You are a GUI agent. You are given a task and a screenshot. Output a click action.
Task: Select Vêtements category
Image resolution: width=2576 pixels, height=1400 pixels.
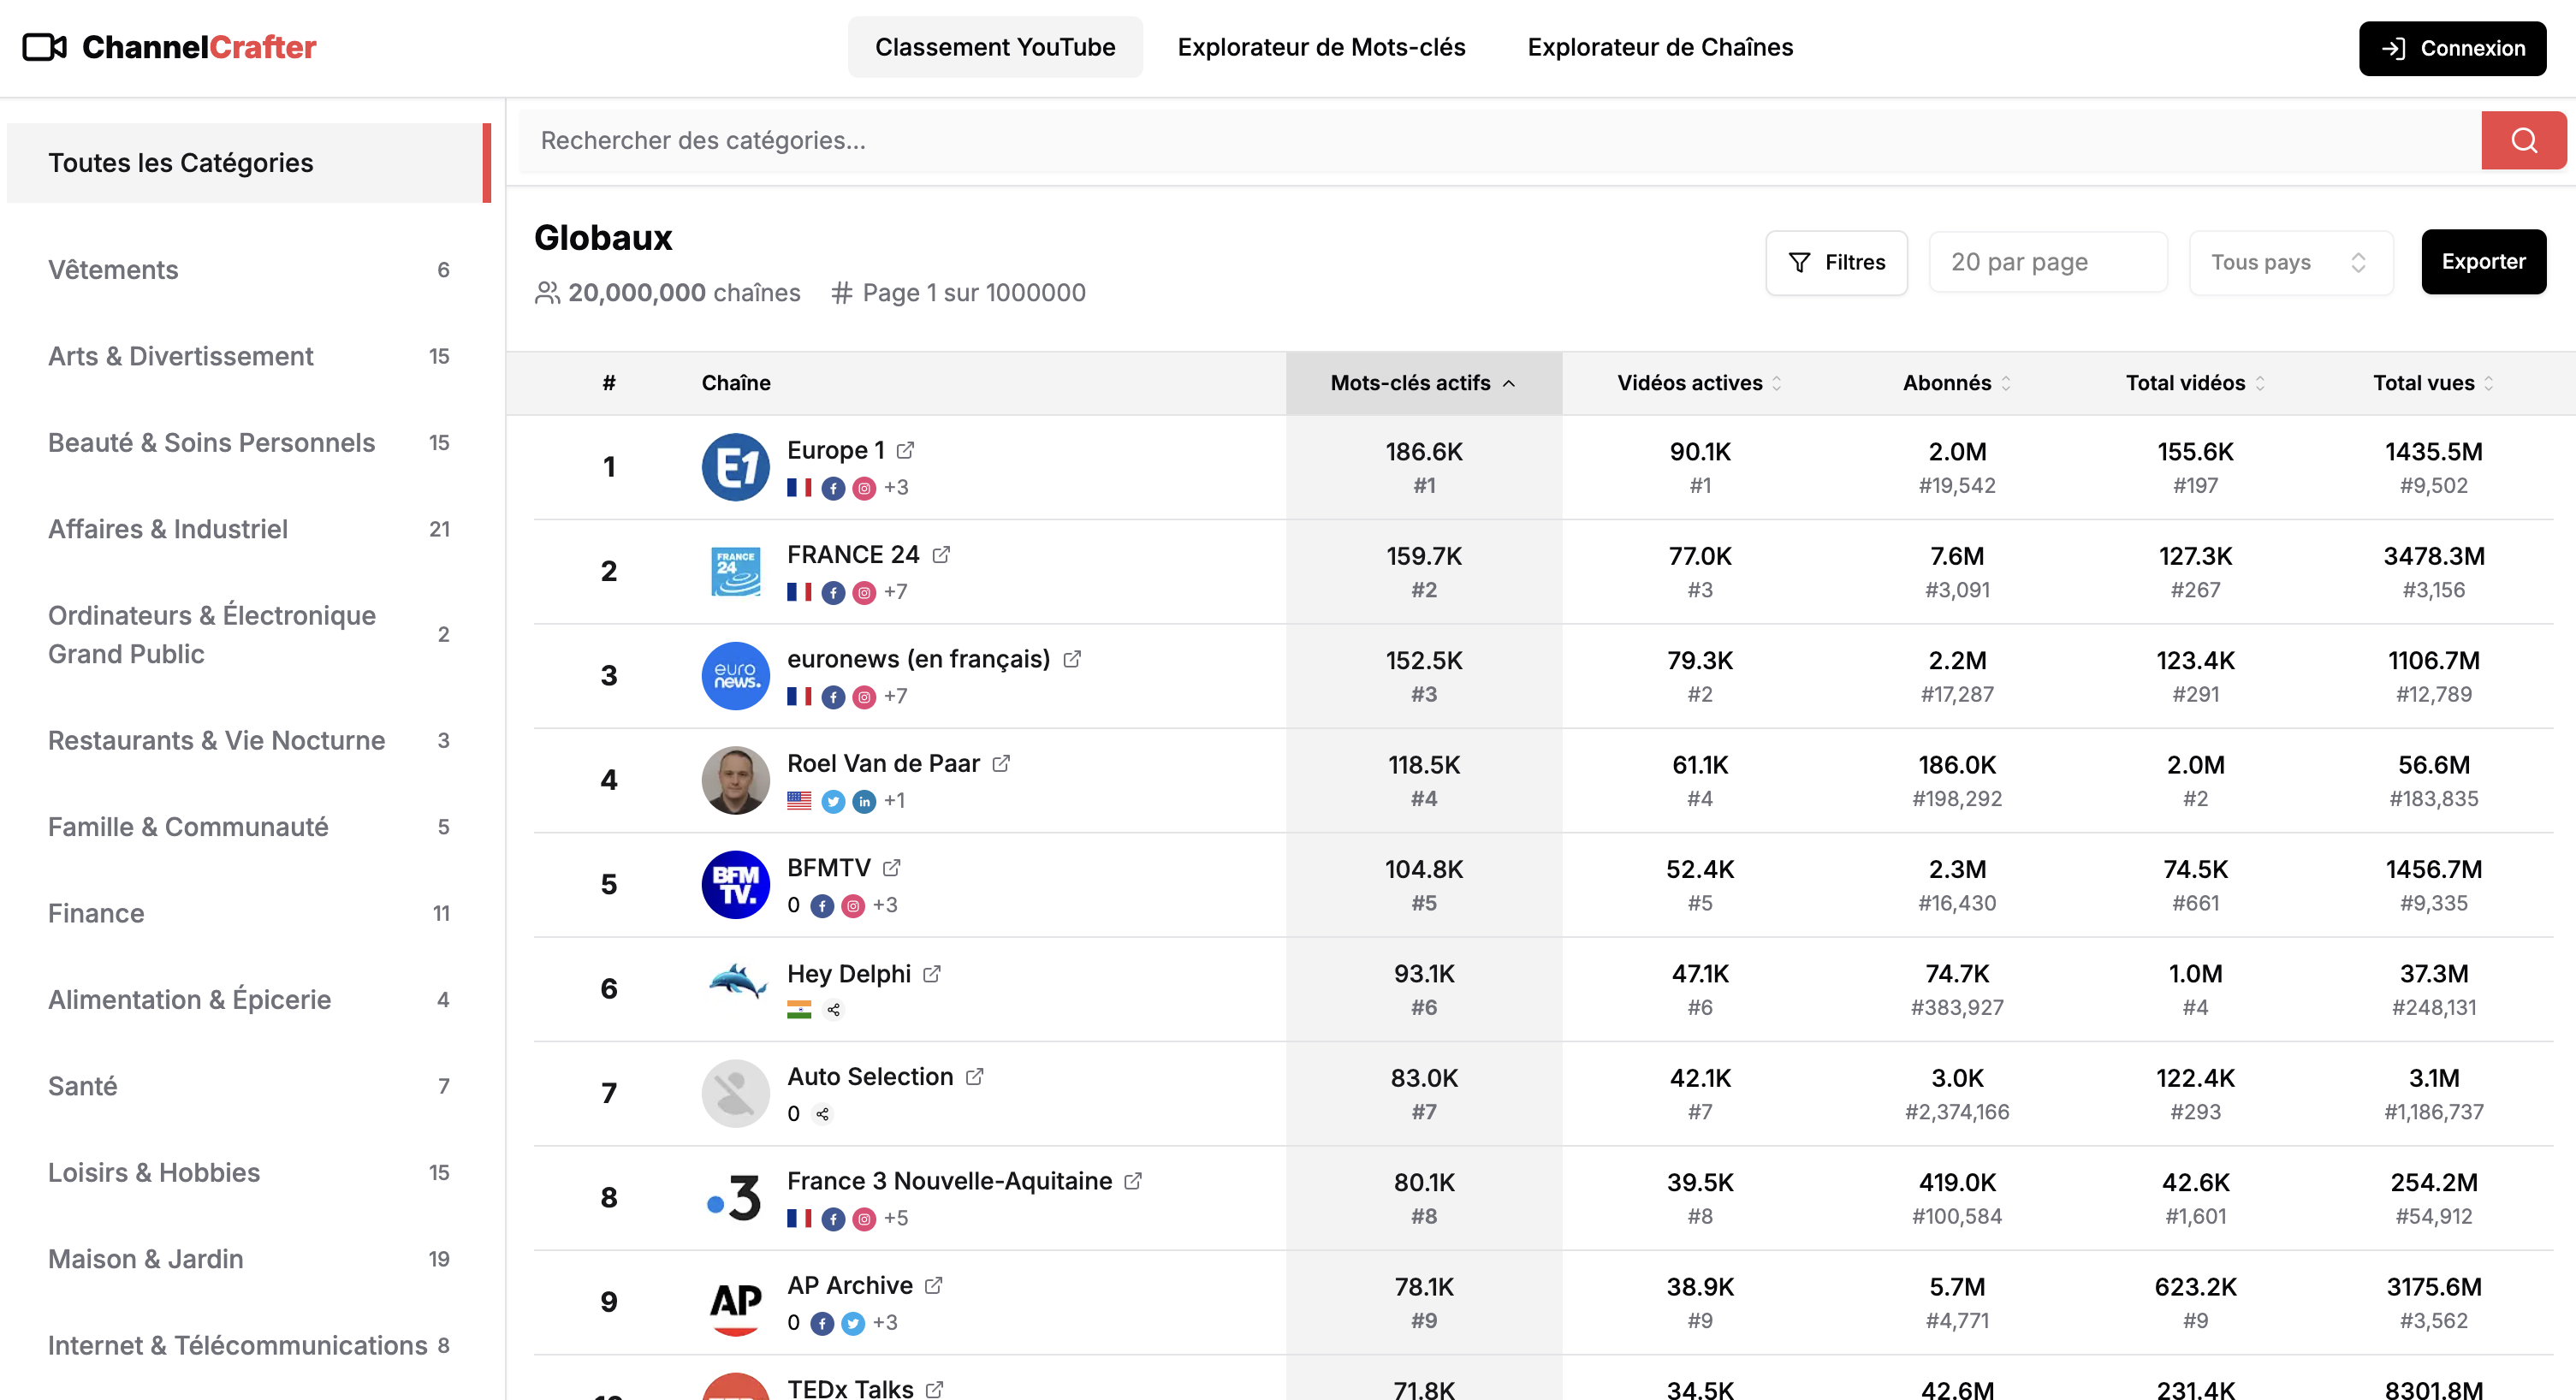tap(248, 270)
